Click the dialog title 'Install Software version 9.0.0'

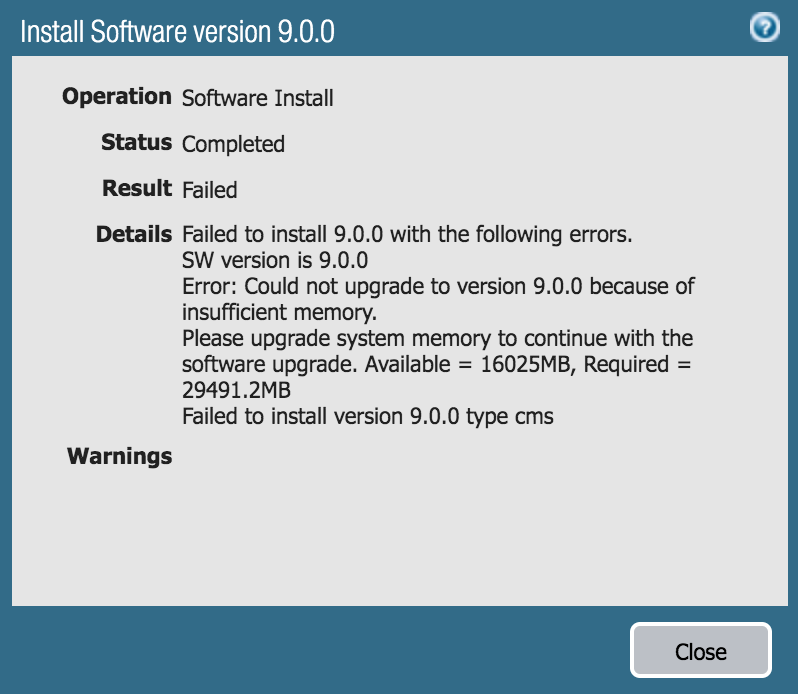point(177,32)
